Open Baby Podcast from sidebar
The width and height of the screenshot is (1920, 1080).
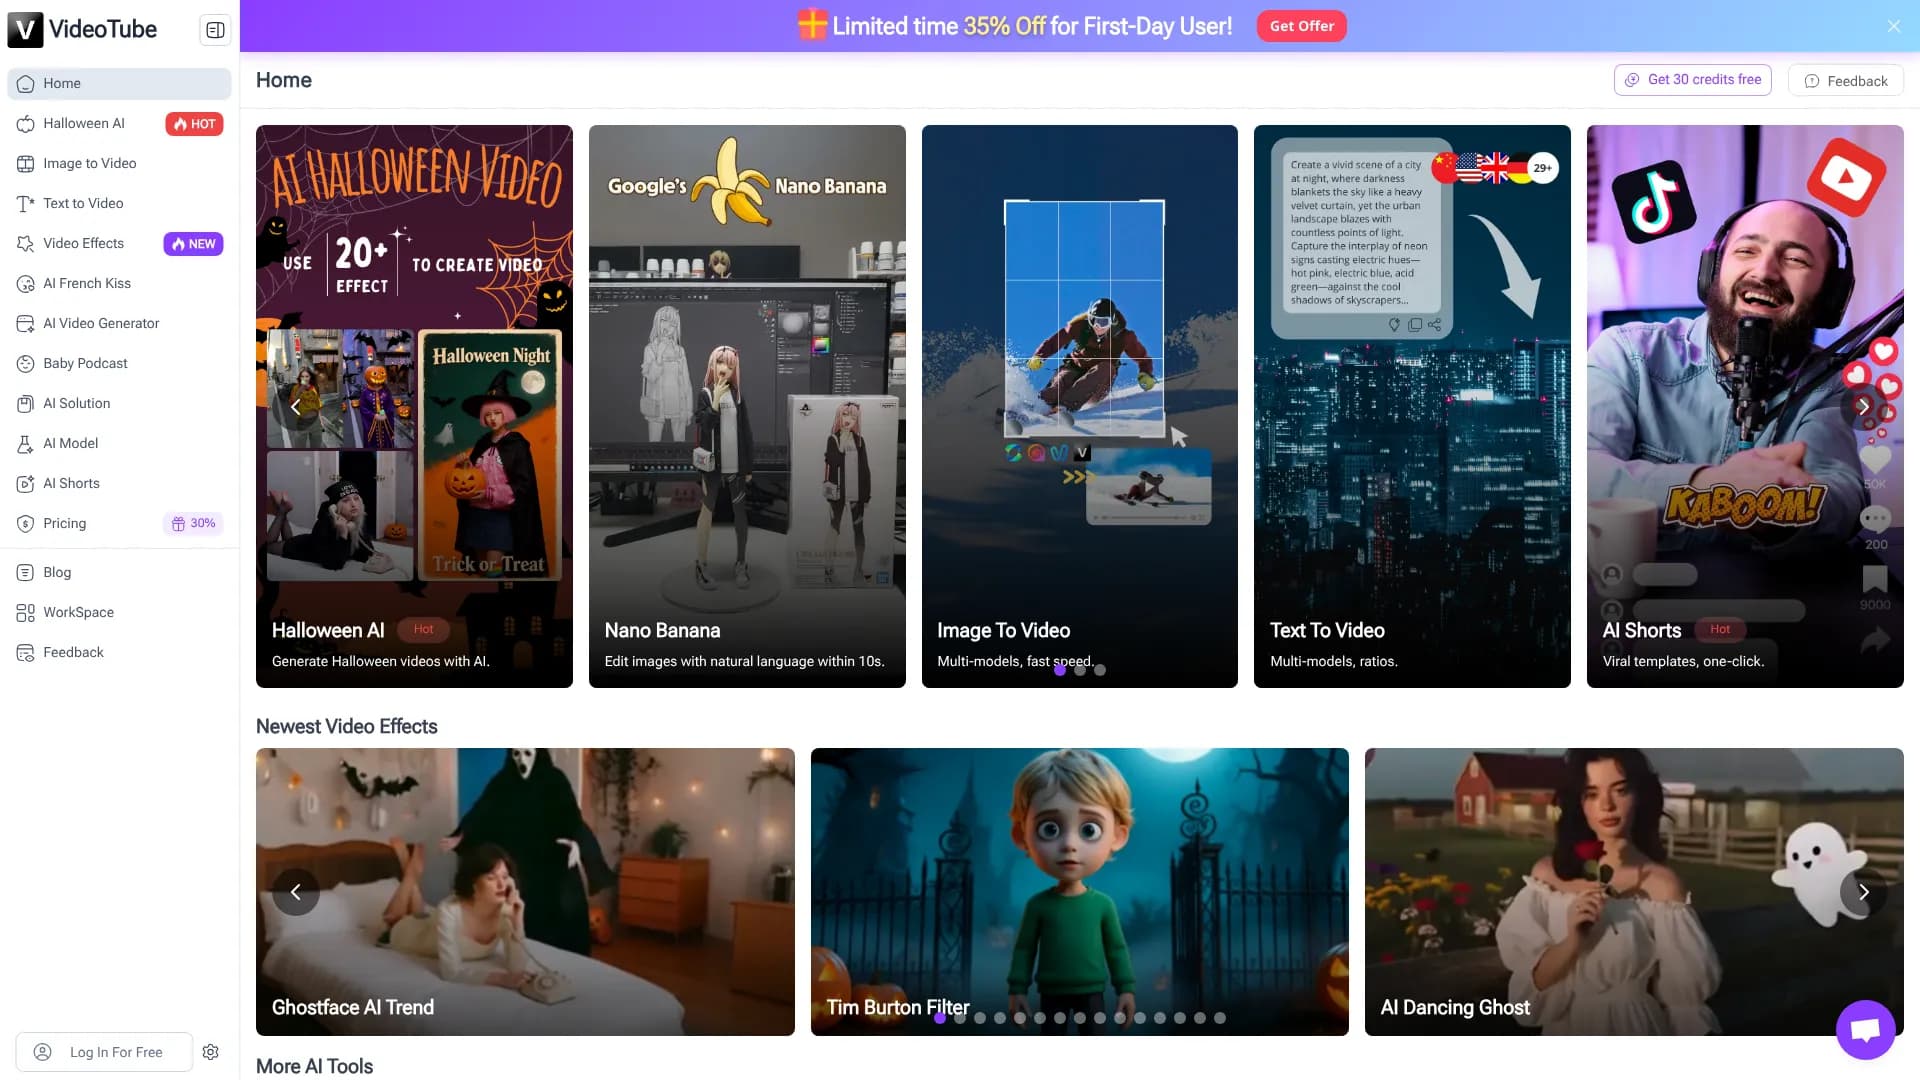coord(85,363)
